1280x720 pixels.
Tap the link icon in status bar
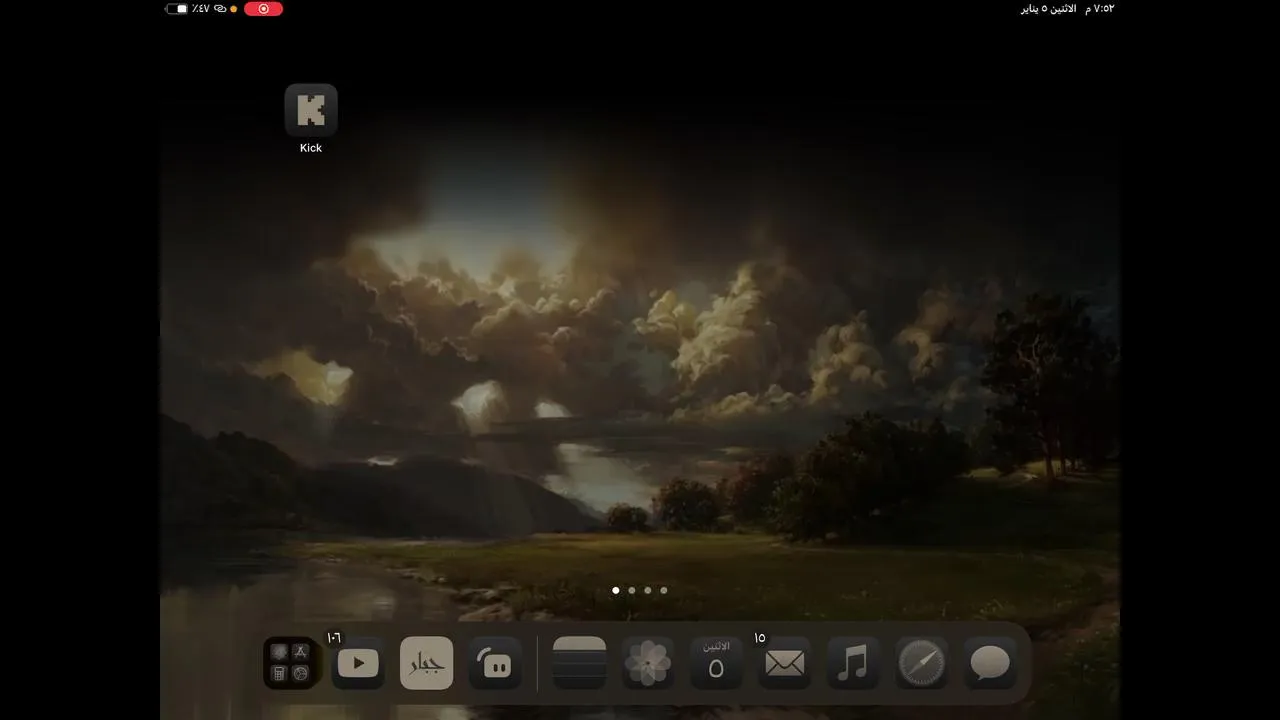(220, 8)
